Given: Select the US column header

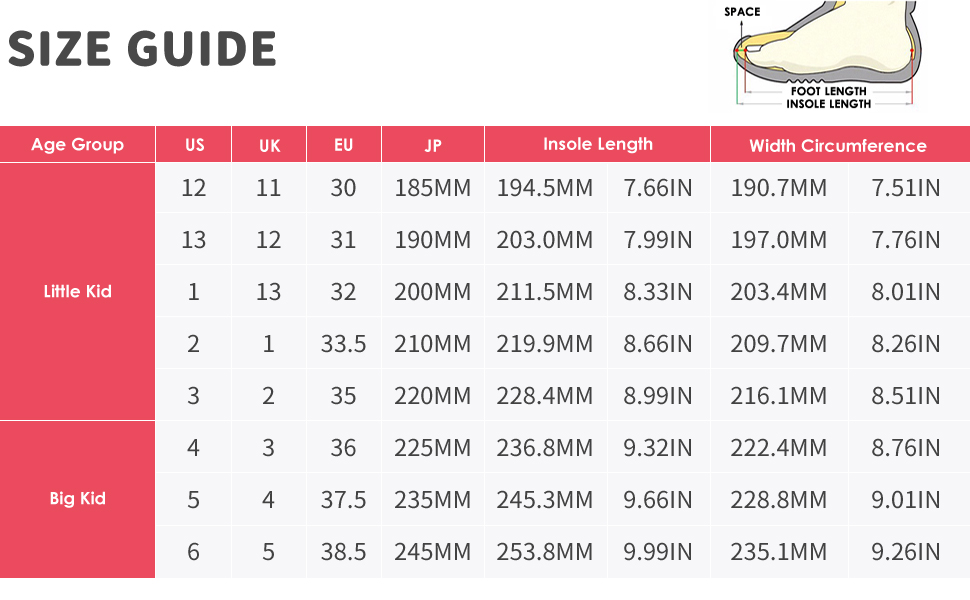Looking at the screenshot, I should (x=194, y=145).
